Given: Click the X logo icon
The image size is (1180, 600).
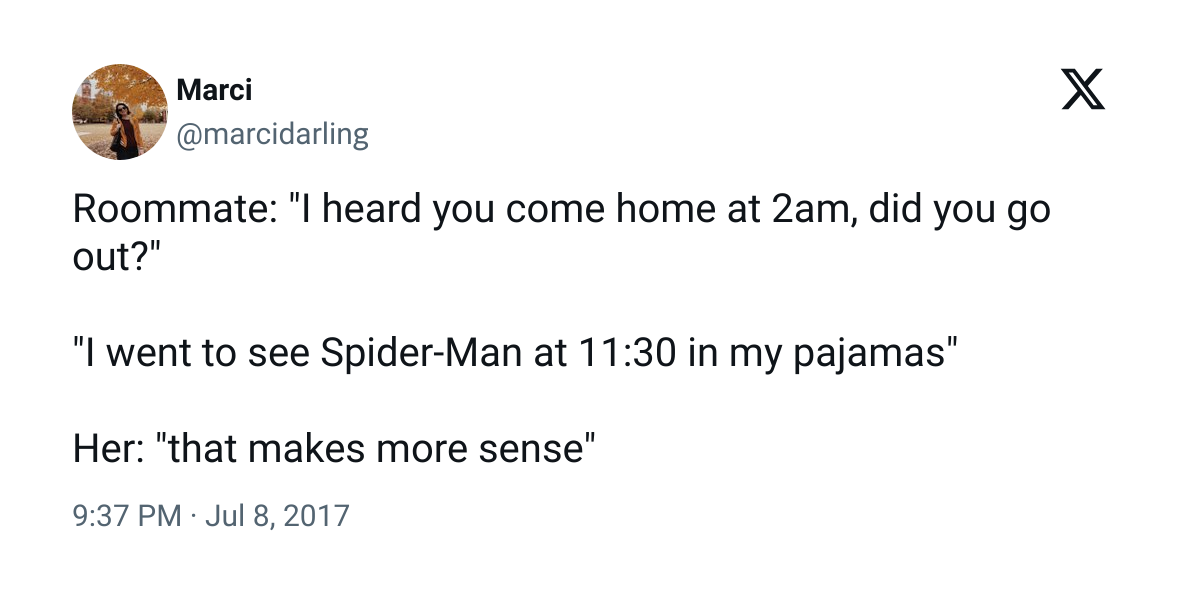Looking at the screenshot, I should [1083, 89].
